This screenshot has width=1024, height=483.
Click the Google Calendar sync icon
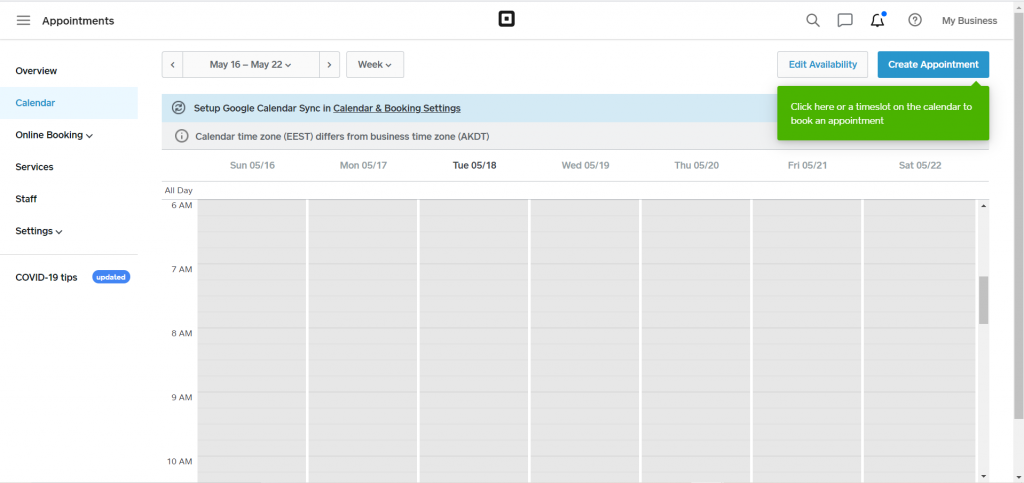pyautogui.click(x=178, y=108)
